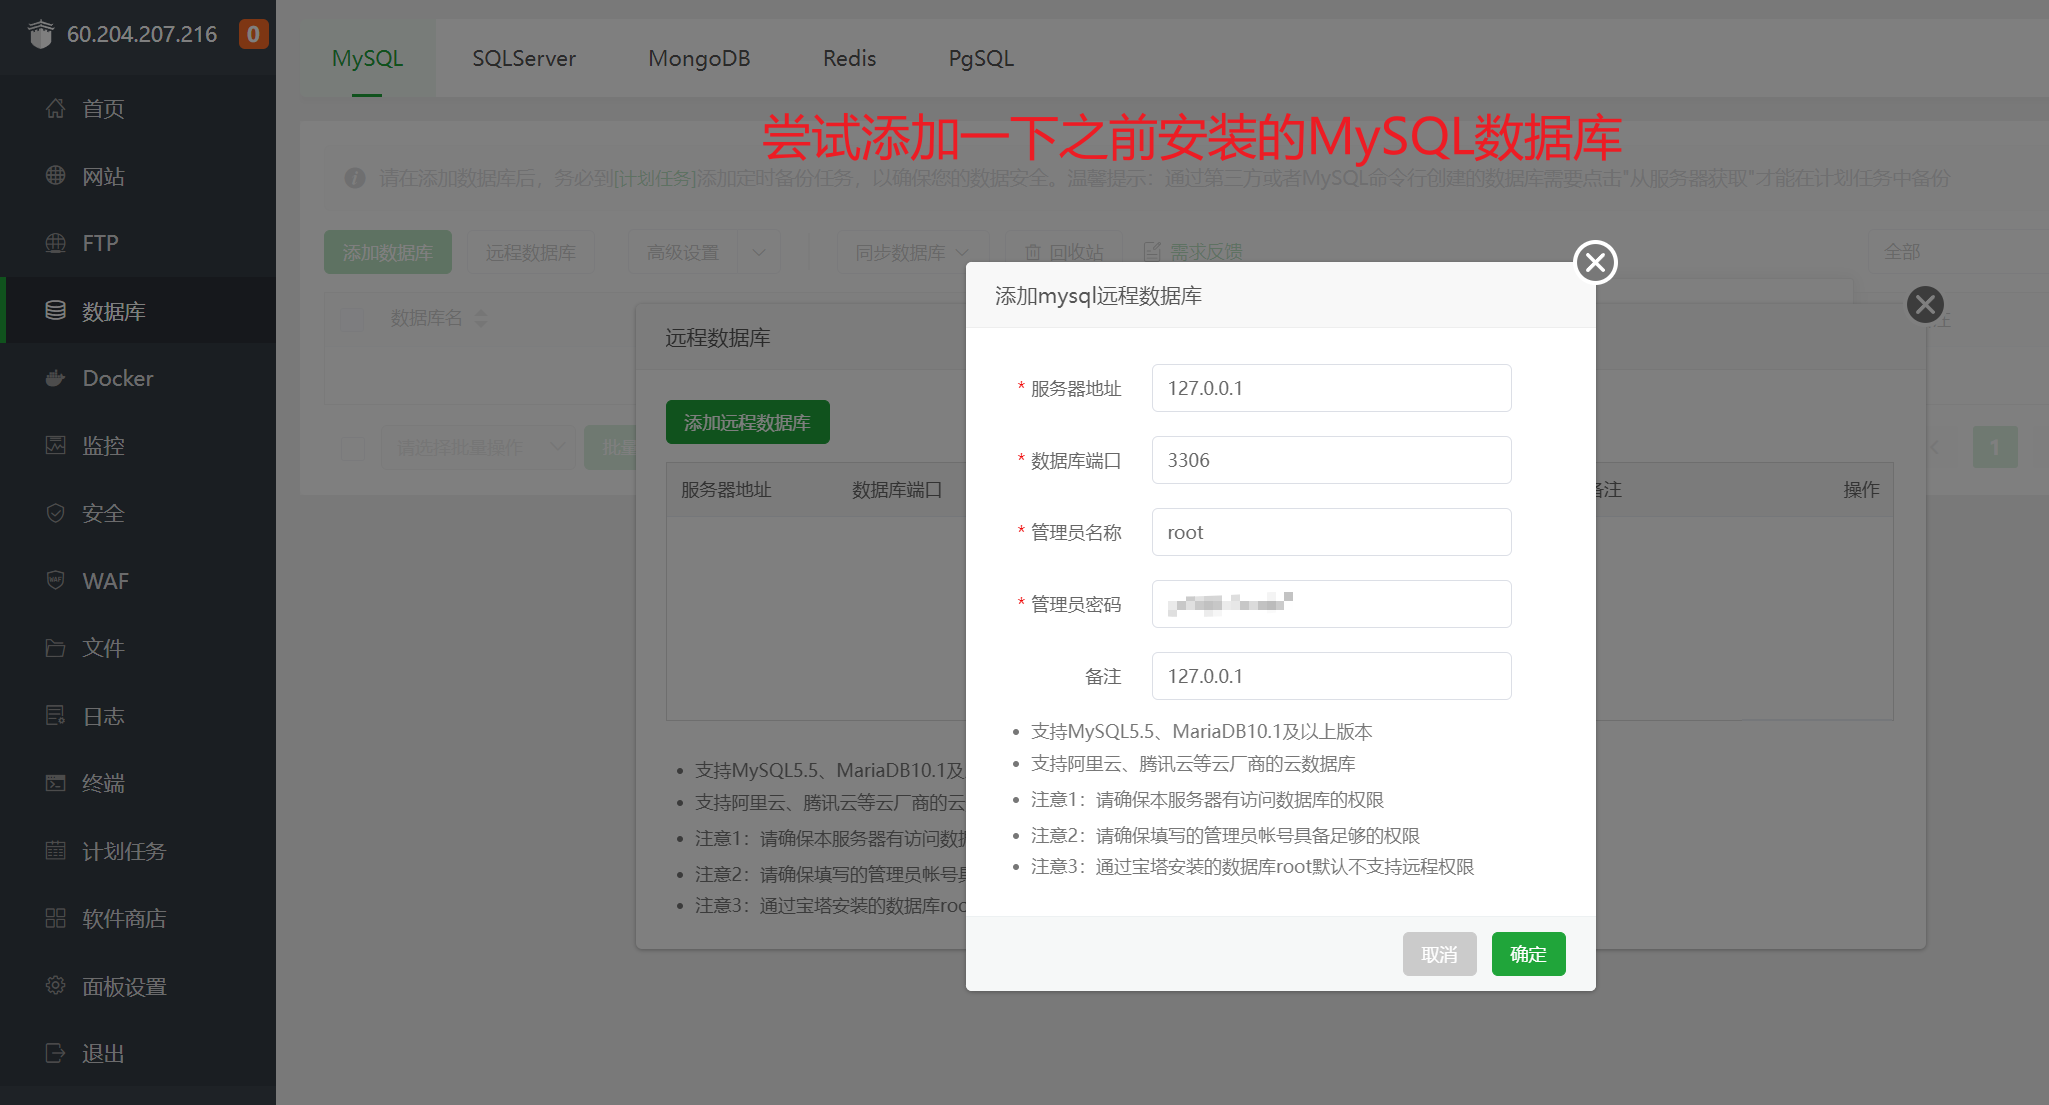Image resolution: width=2049 pixels, height=1105 pixels.
Task: Open 计划任务 menu in sidebar
Action: [138, 851]
